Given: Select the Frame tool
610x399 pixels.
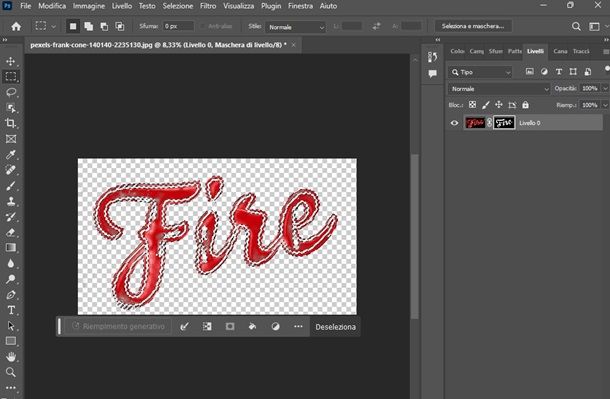Looking at the screenshot, I should pos(11,139).
